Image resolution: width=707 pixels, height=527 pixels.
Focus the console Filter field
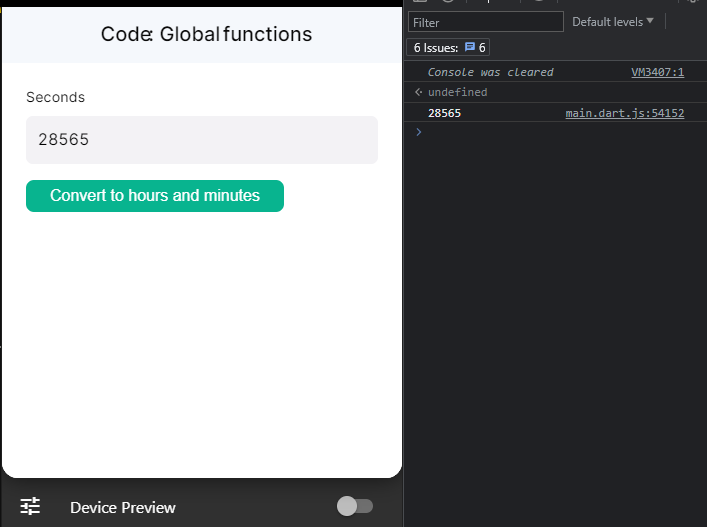tap(485, 22)
